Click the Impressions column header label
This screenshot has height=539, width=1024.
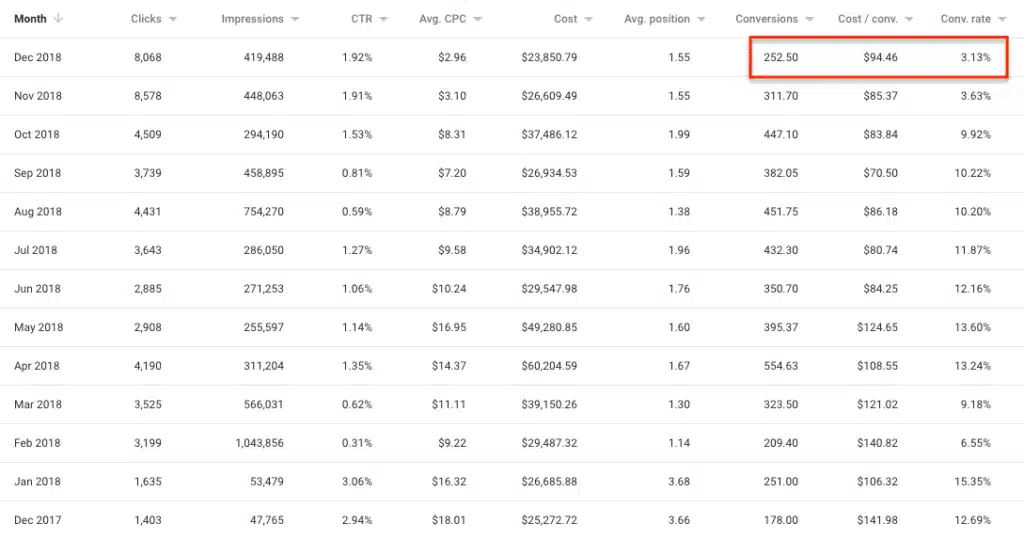pyautogui.click(x=252, y=19)
